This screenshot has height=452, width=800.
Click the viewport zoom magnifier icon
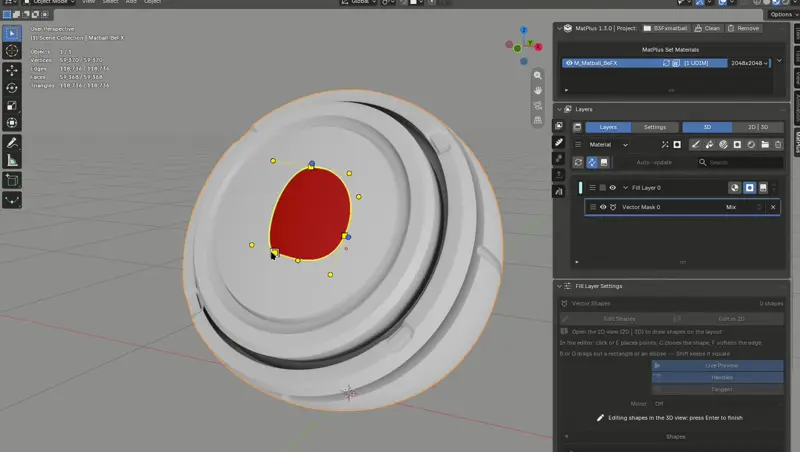point(538,75)
